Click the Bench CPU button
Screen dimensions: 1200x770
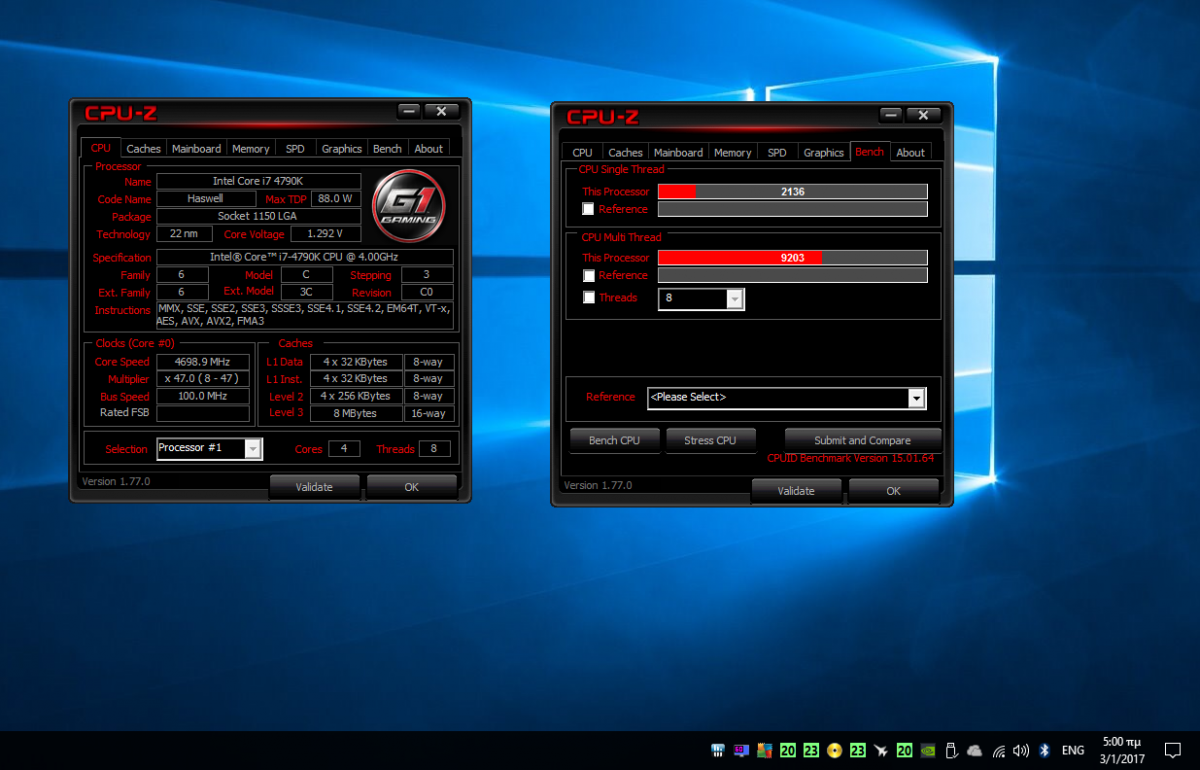coord(615,440)
